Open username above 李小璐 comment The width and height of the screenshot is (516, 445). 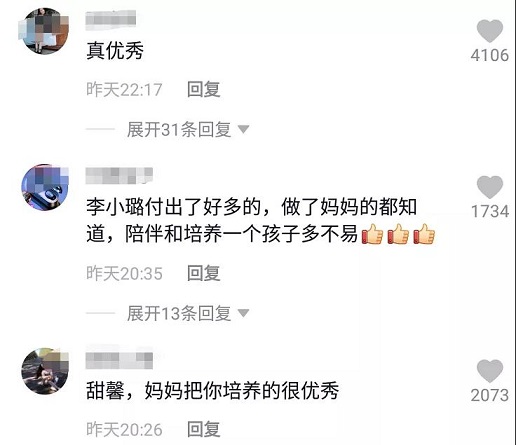click(x=119, y=175)
